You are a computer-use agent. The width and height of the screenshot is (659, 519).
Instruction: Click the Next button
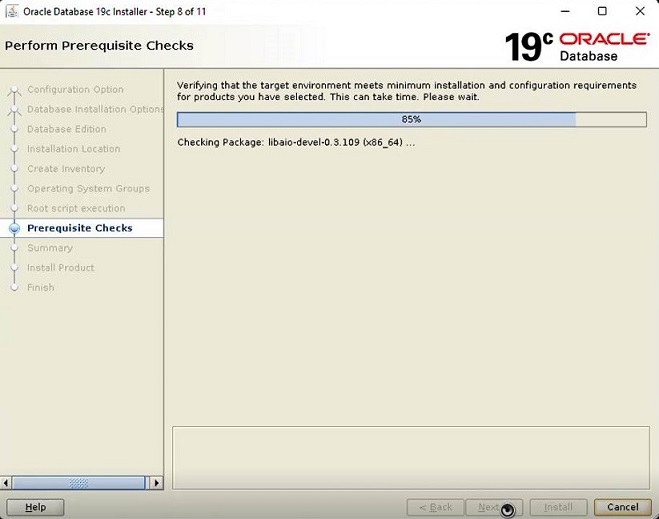coord(494,507)
